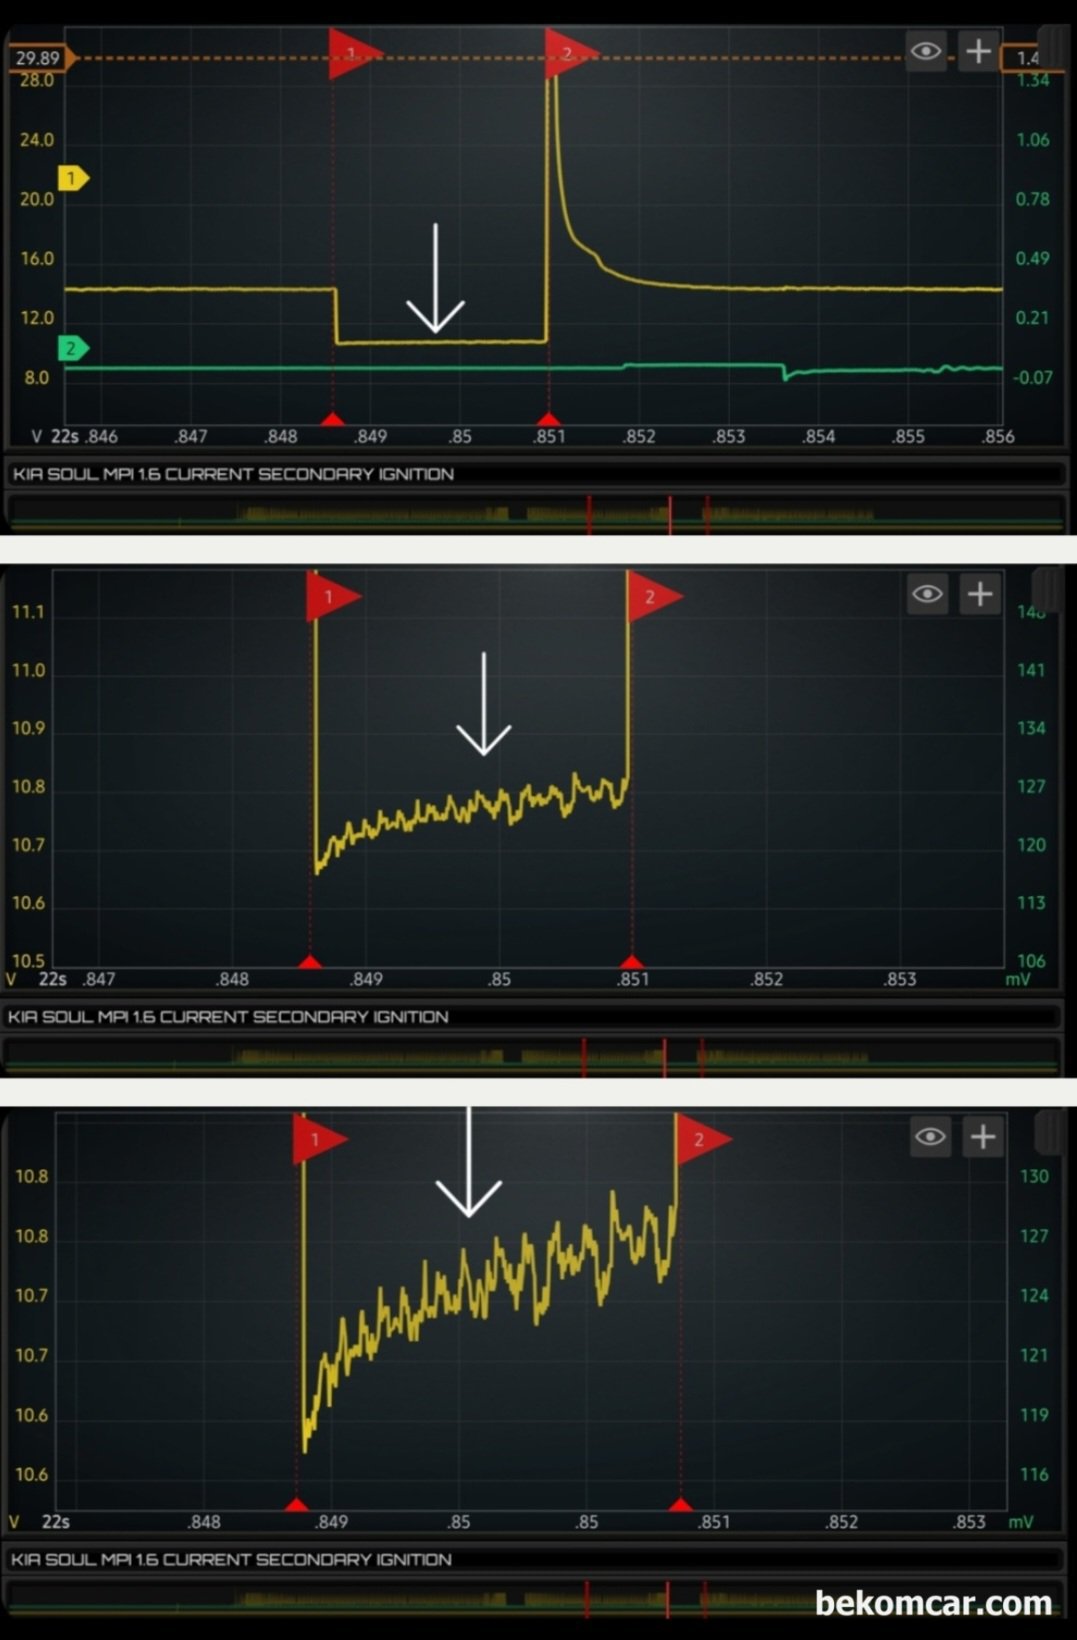
Task: Click the 29.89 voltage level handle
Action: coord(41,58)
